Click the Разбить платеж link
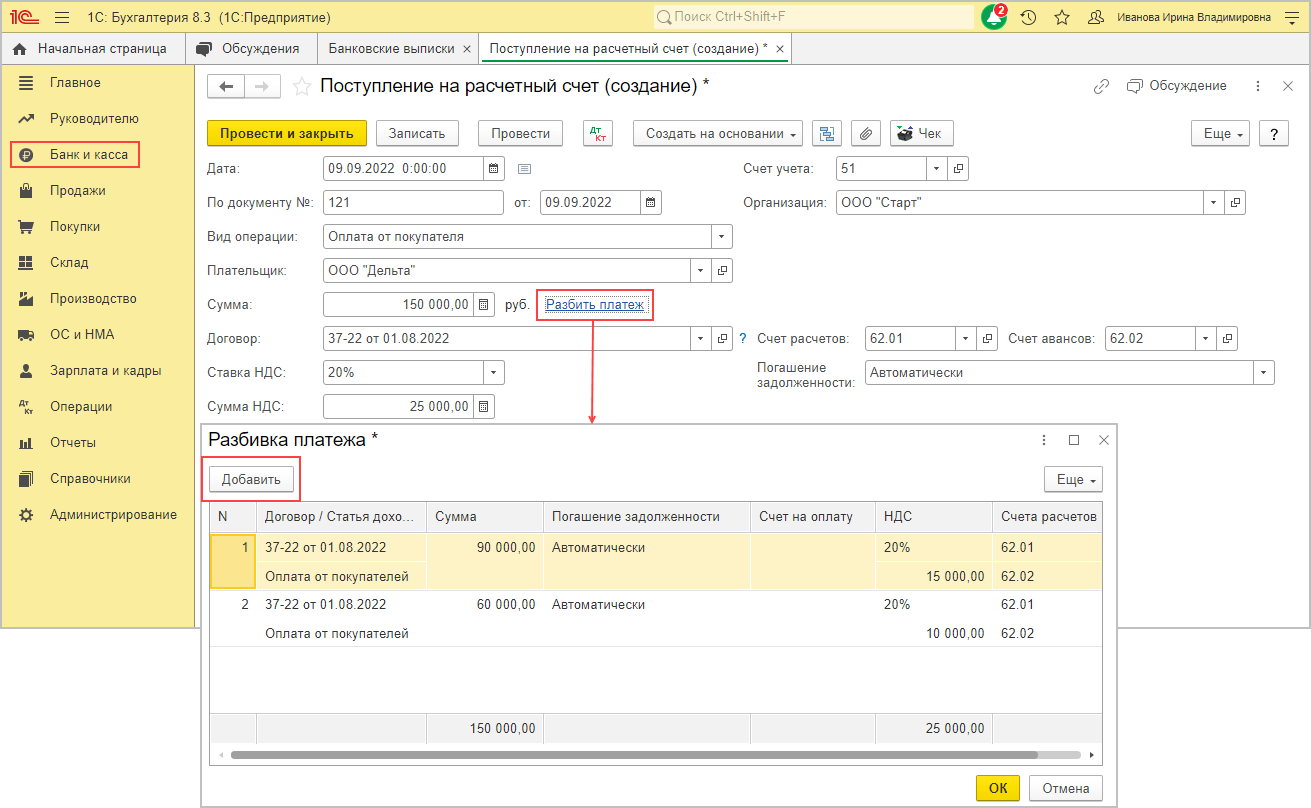The width and height of the screenshot is (1311, 808). pyautogui.click(x=594, y=304)
